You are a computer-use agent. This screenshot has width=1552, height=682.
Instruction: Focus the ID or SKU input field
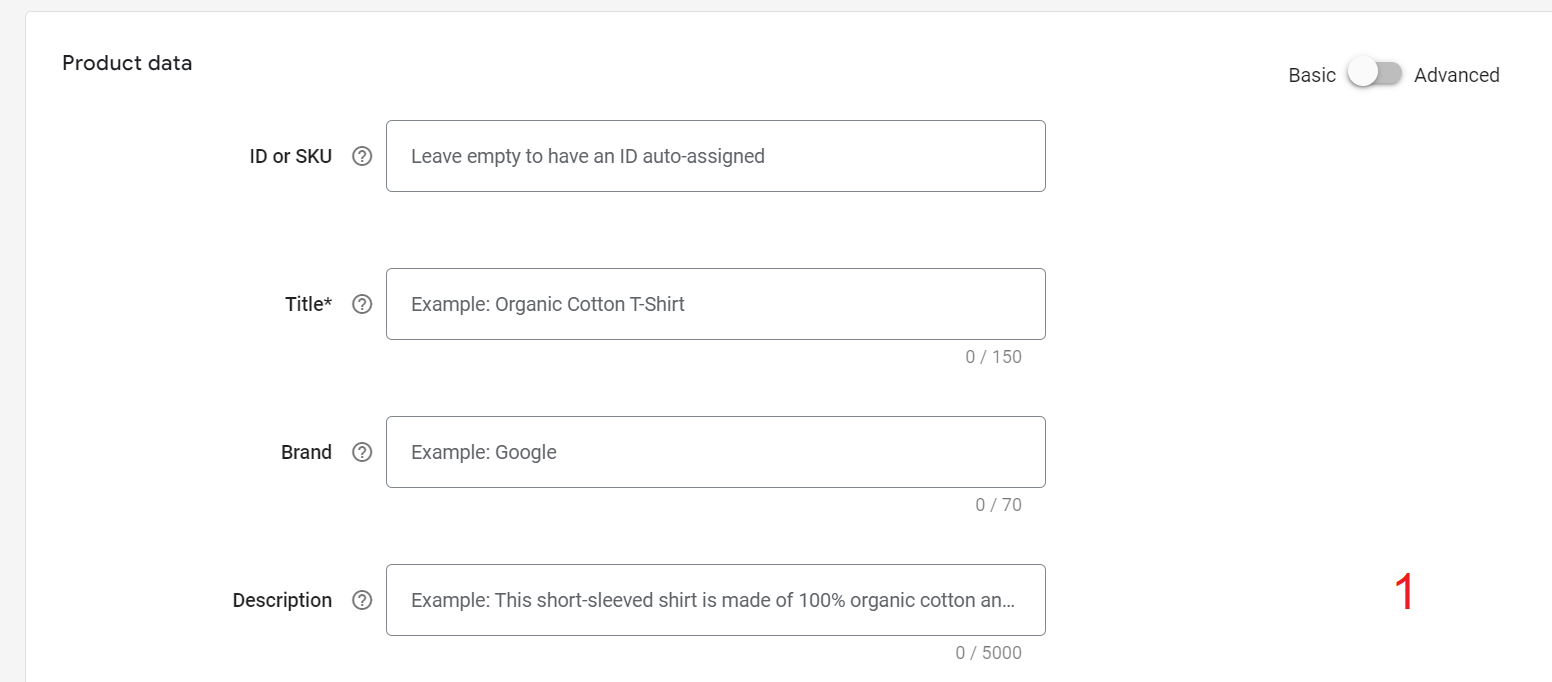point(716,156)
